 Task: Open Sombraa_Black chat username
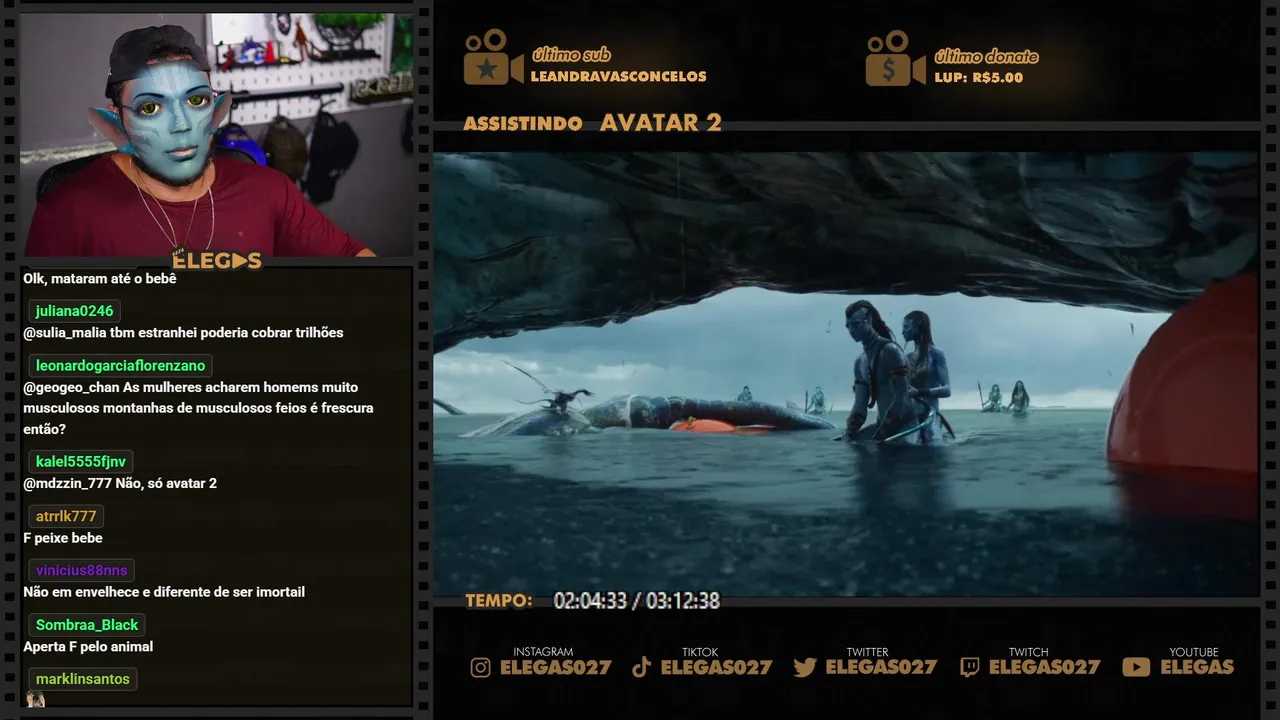coord(87,625)
